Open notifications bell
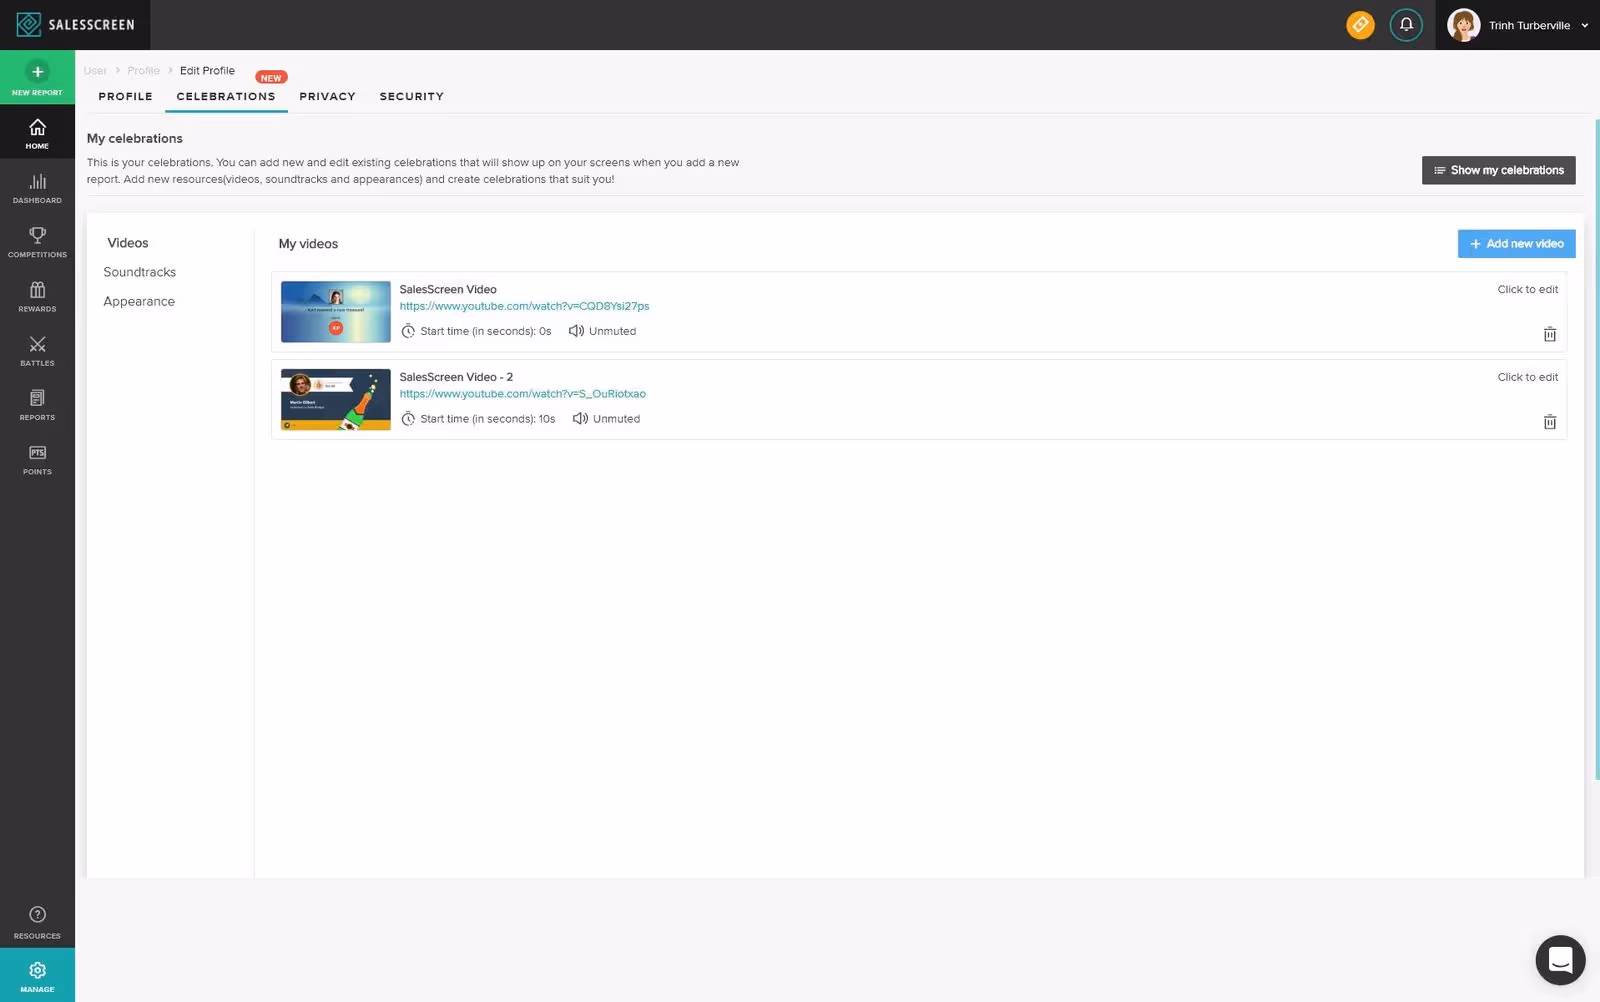Image resolution: width=1600 pixels, height=1002 pixels. tap(1406, 25)
